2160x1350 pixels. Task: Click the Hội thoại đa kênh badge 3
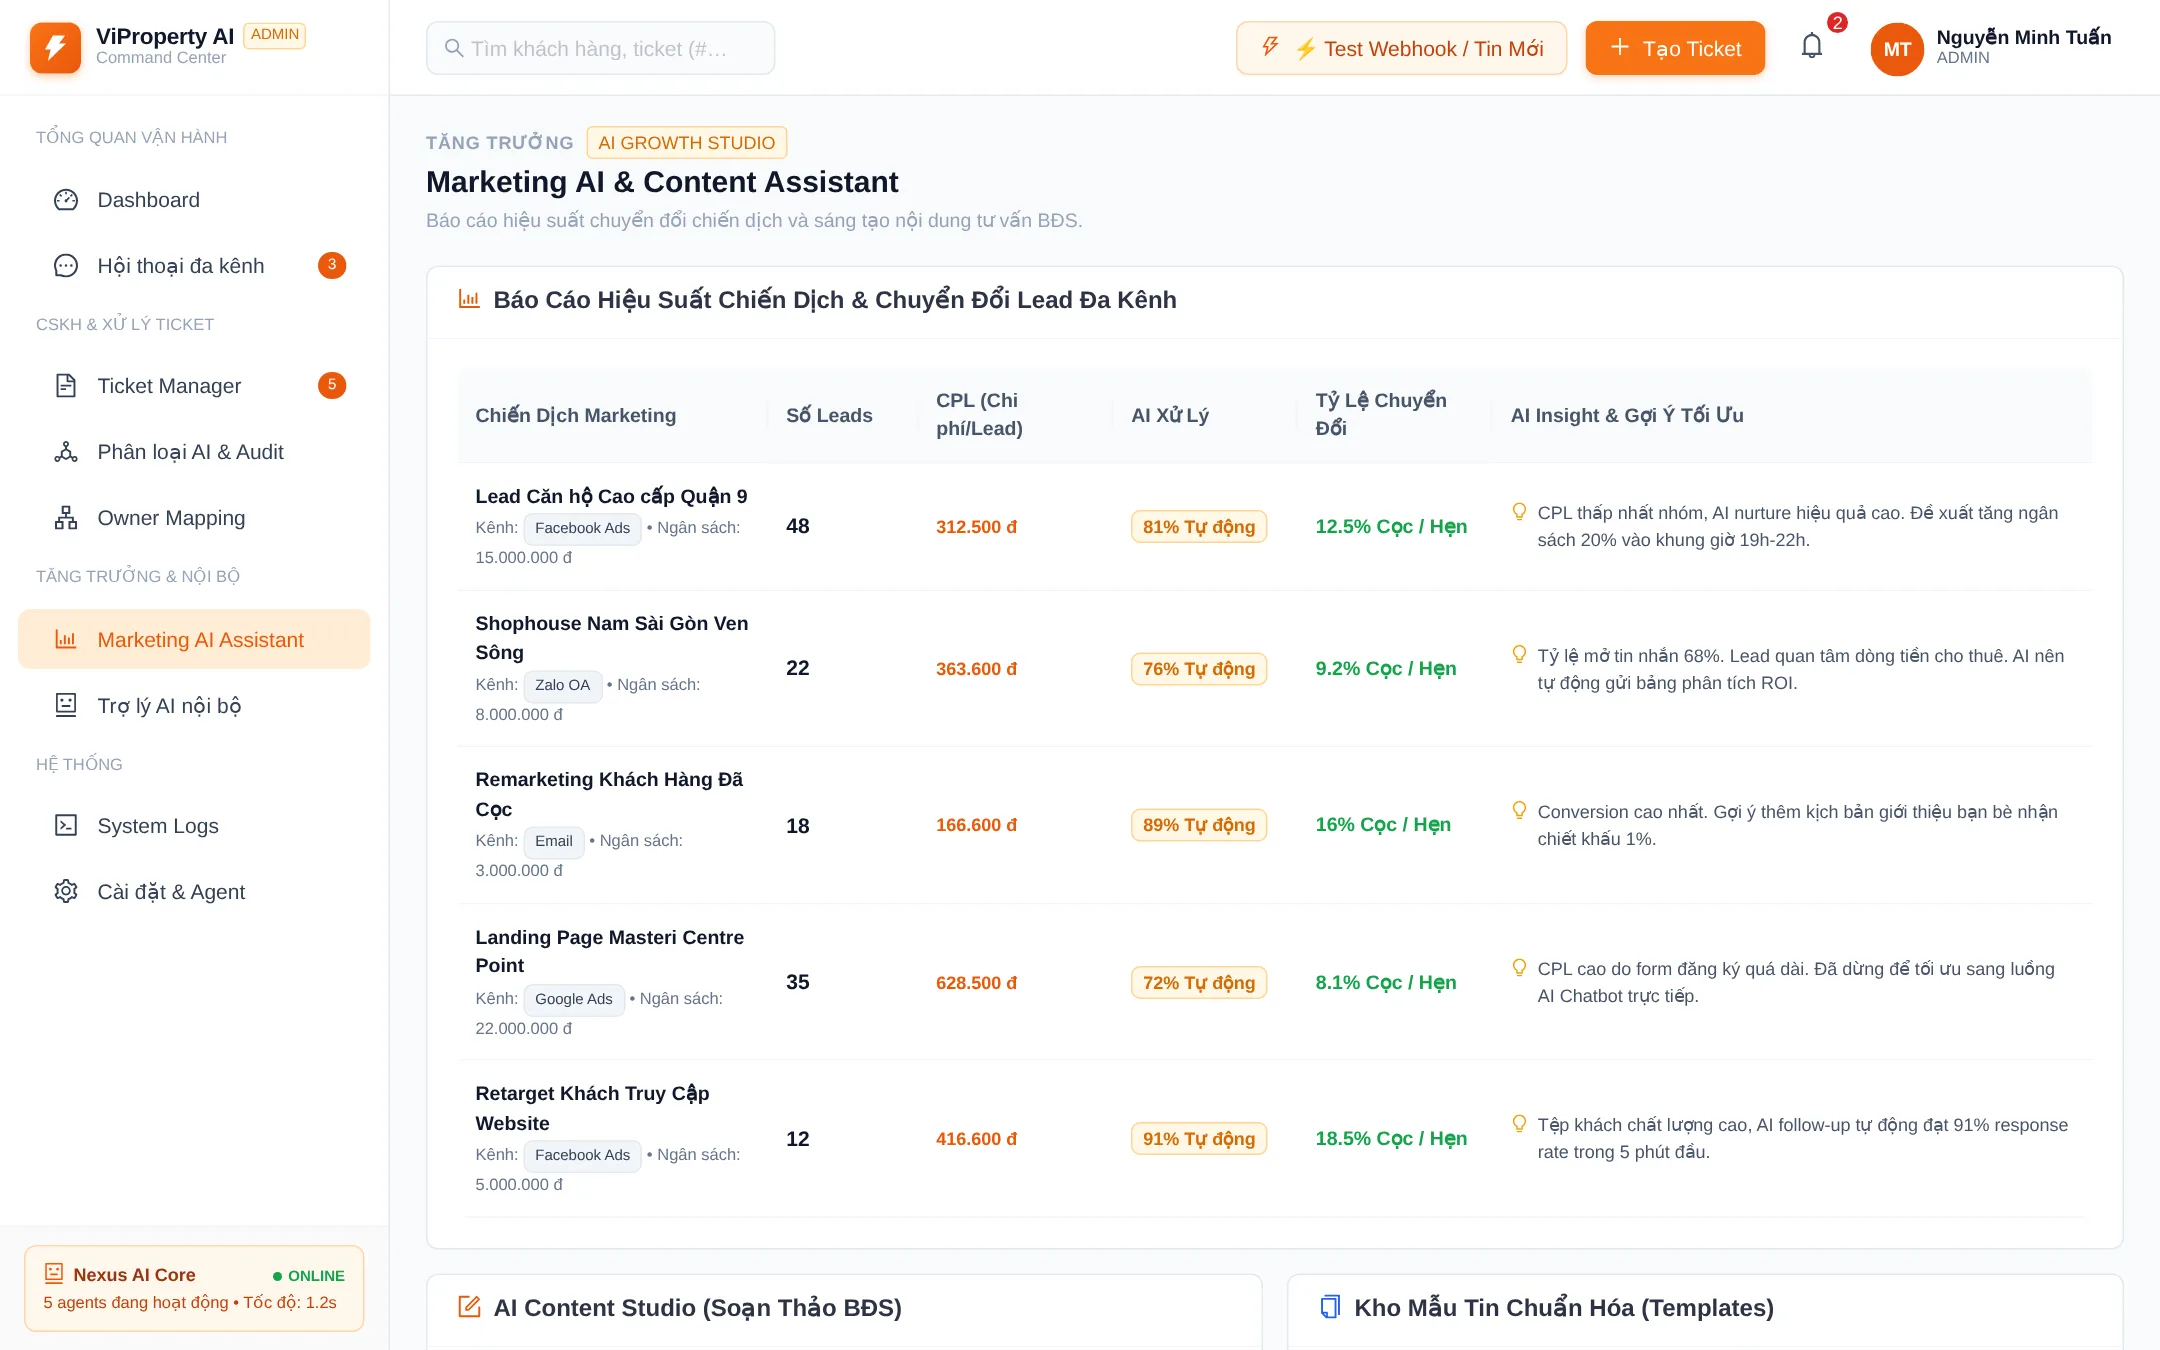click(332, 266)
